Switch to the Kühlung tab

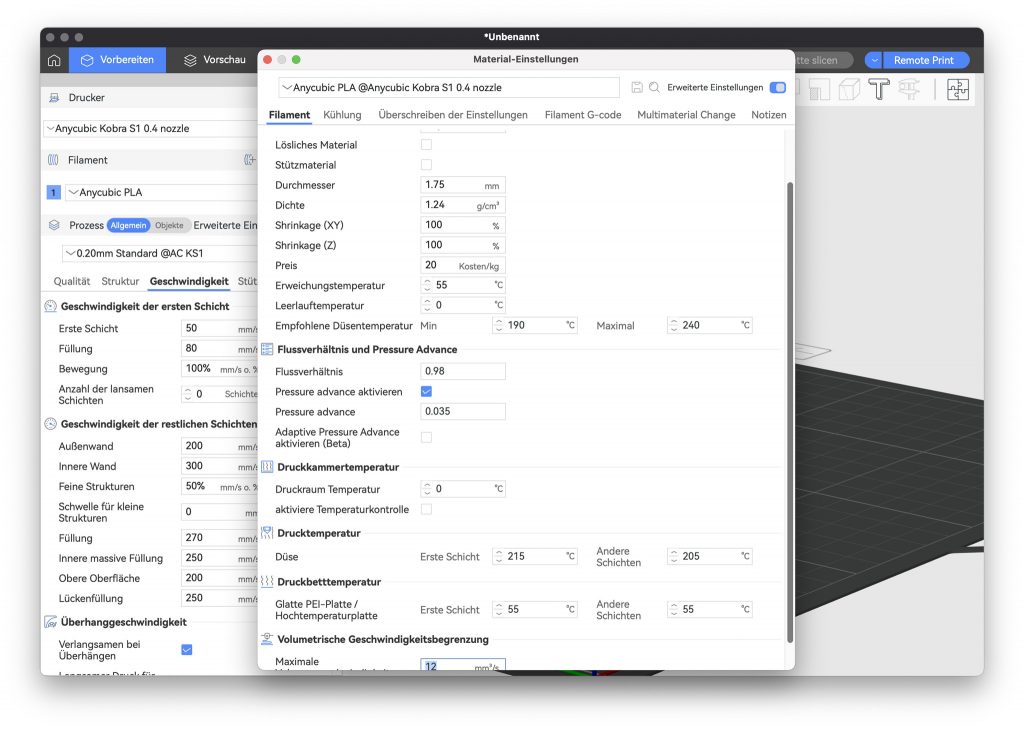point(342,115)
